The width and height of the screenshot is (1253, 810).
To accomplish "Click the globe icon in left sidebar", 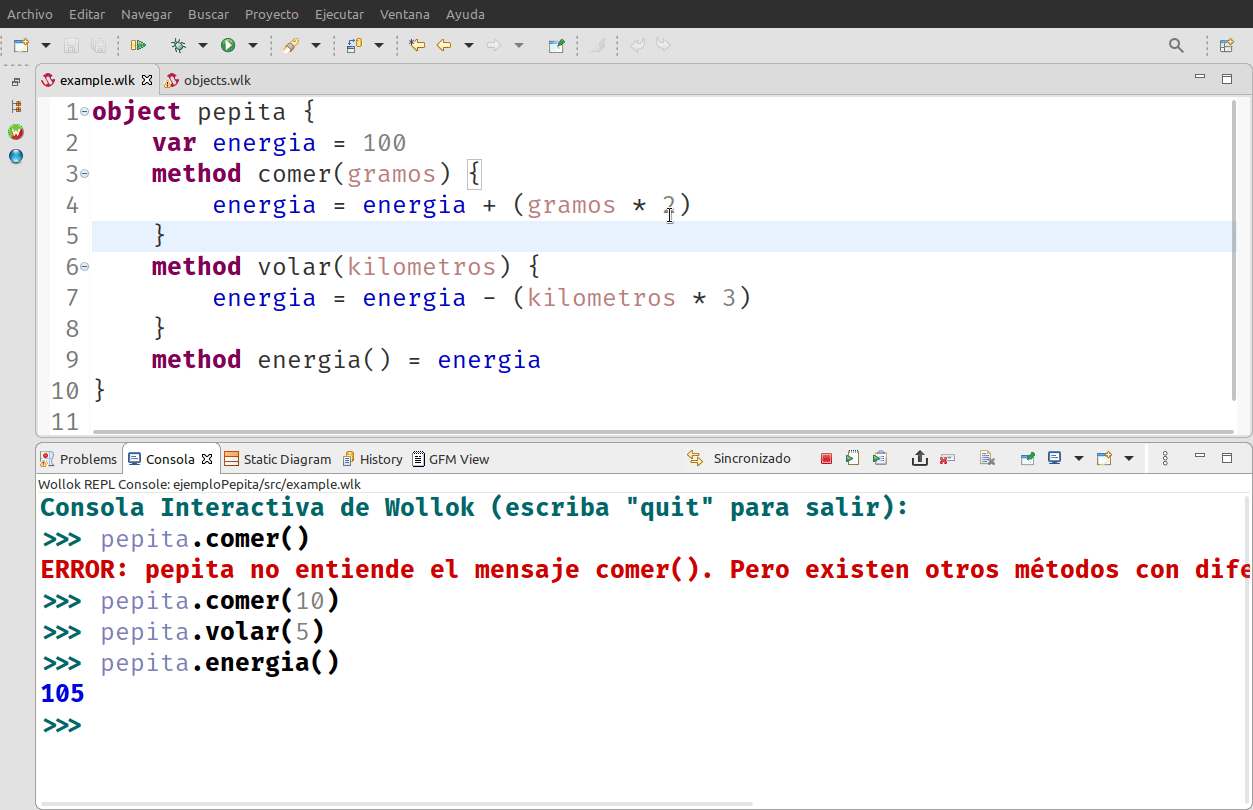I will 16,156.
